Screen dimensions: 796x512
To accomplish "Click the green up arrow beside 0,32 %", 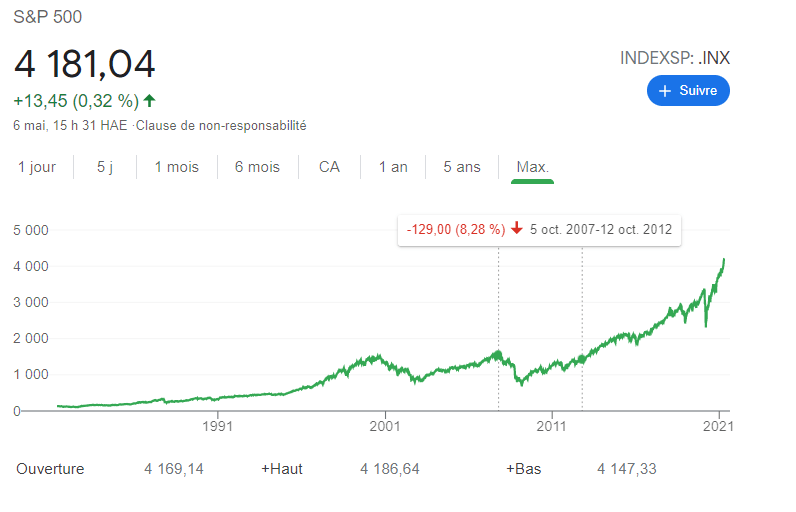I will (x=150, y=100).
